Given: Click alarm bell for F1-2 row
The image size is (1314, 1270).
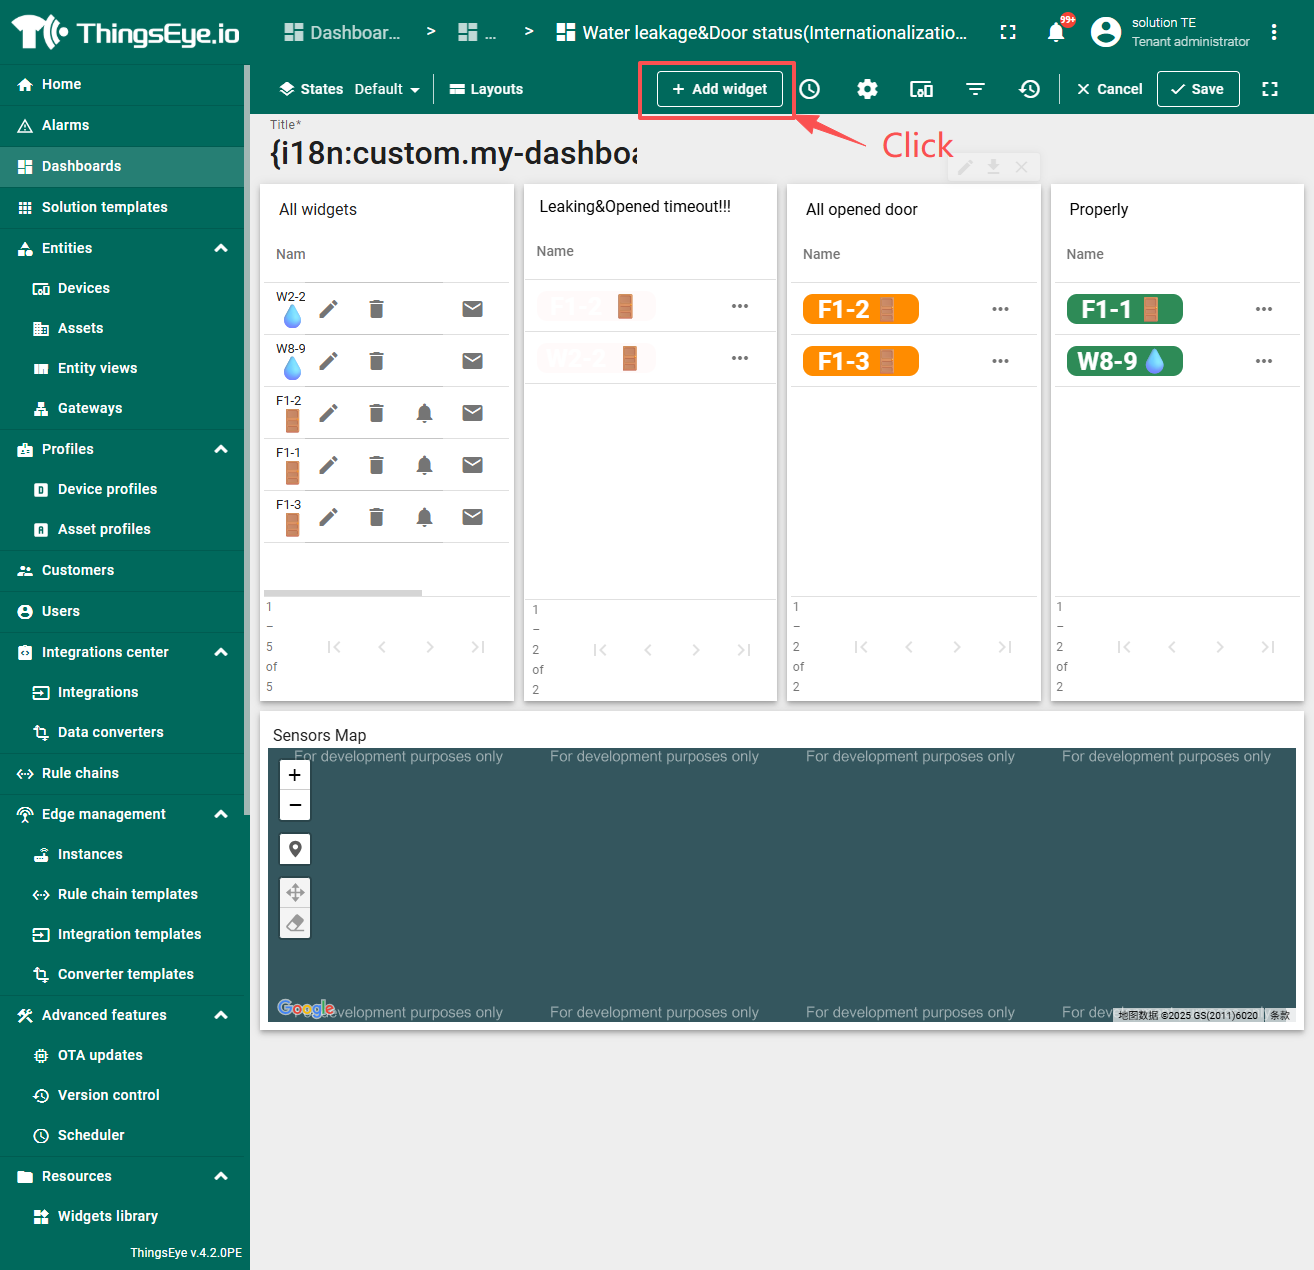Looking at the screenshot, I should pyautogui.click(x=424, y=413).
